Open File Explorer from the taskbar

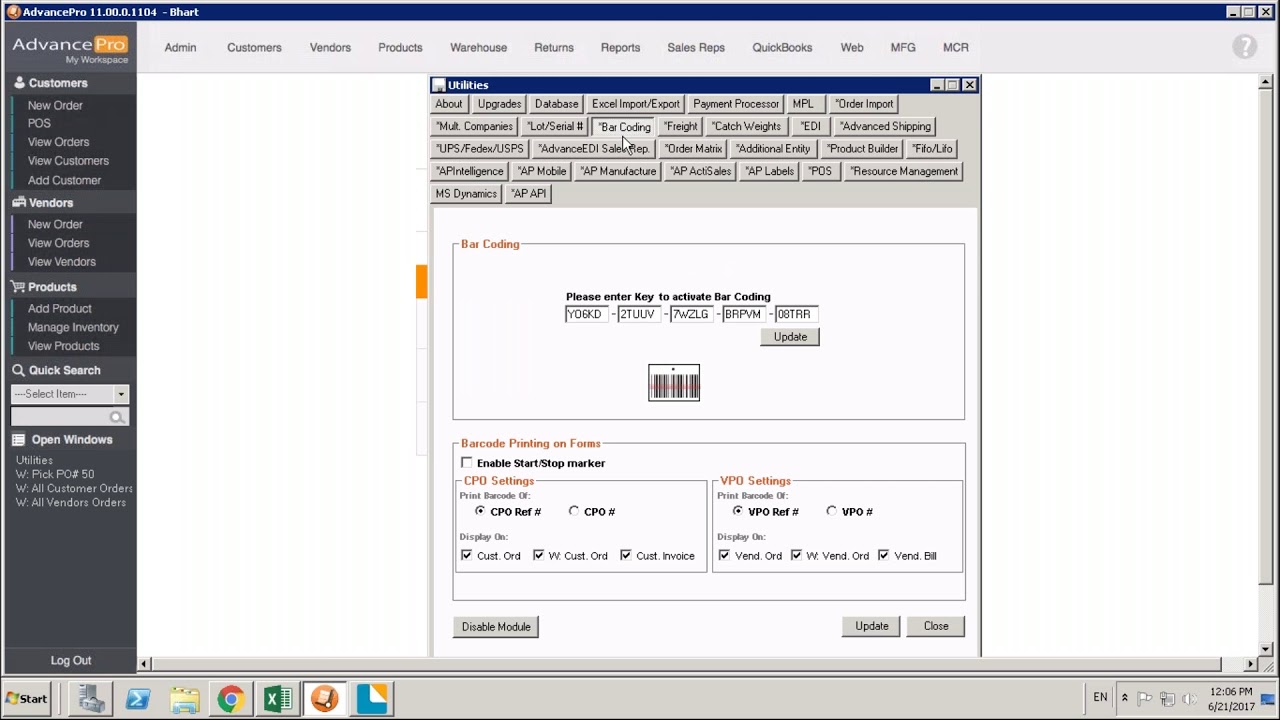click(x=184, y=698)
